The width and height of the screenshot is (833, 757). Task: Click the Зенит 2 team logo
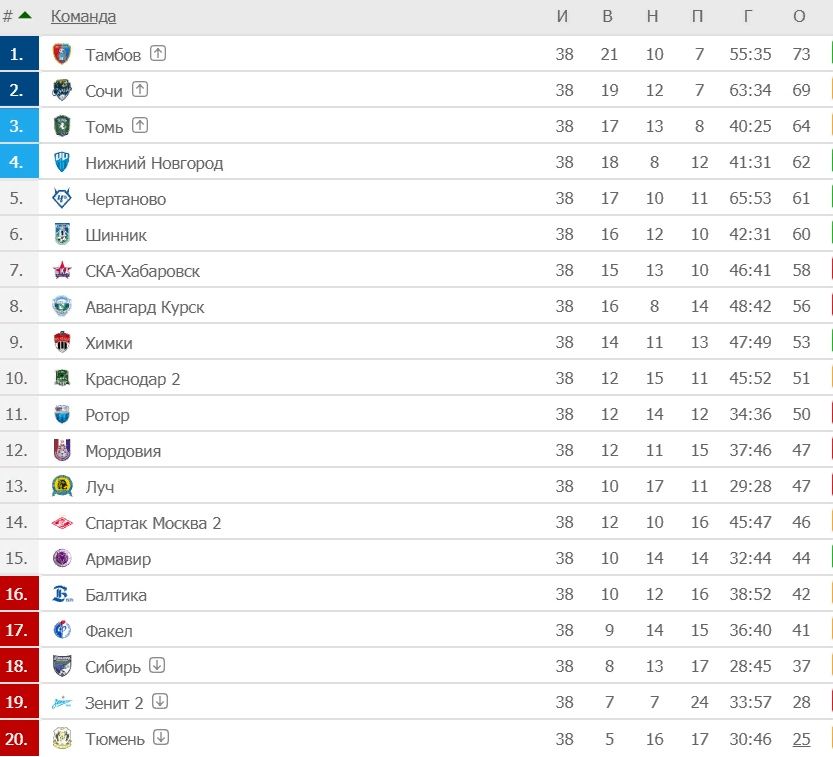point(62,702)
